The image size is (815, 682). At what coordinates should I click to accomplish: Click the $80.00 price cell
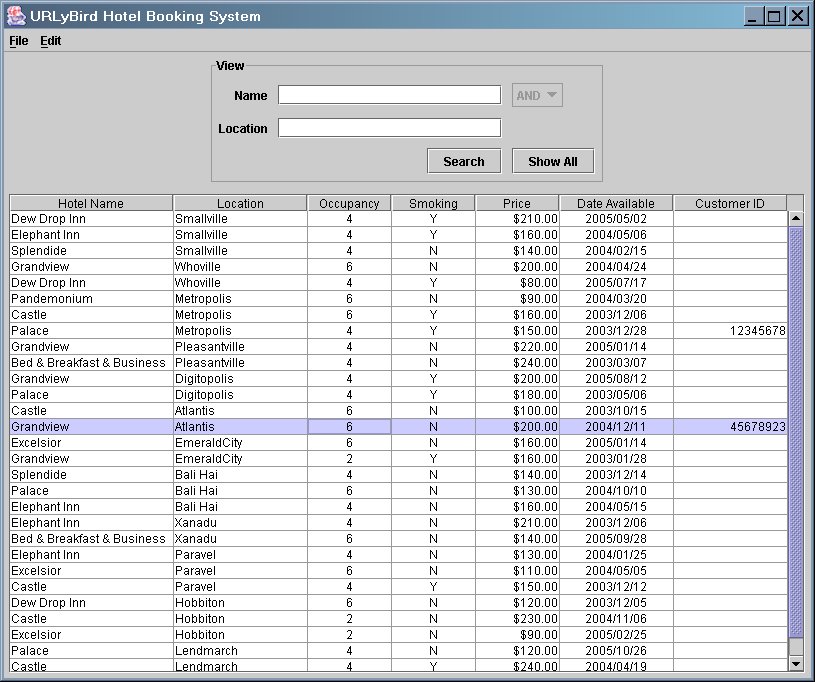point(517,283)
